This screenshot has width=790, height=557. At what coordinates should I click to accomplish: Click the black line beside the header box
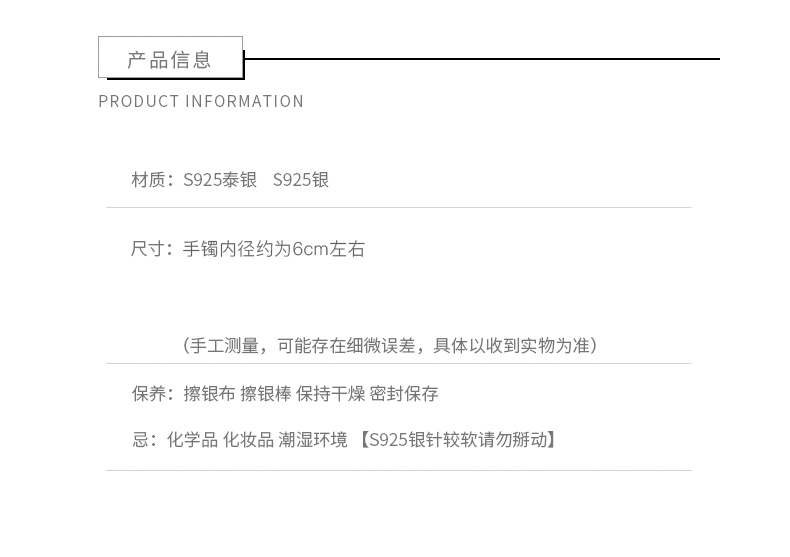coord(481,59)
